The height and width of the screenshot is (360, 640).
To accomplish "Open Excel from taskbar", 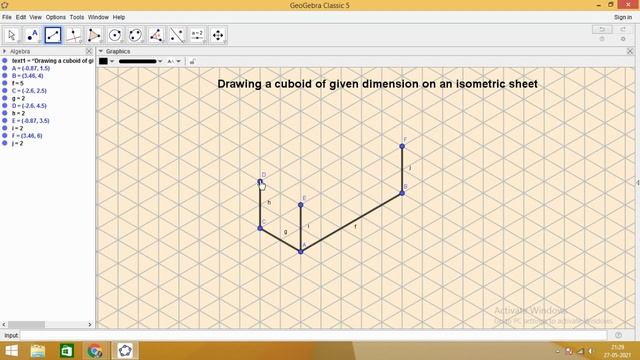I will coord(67,351).
